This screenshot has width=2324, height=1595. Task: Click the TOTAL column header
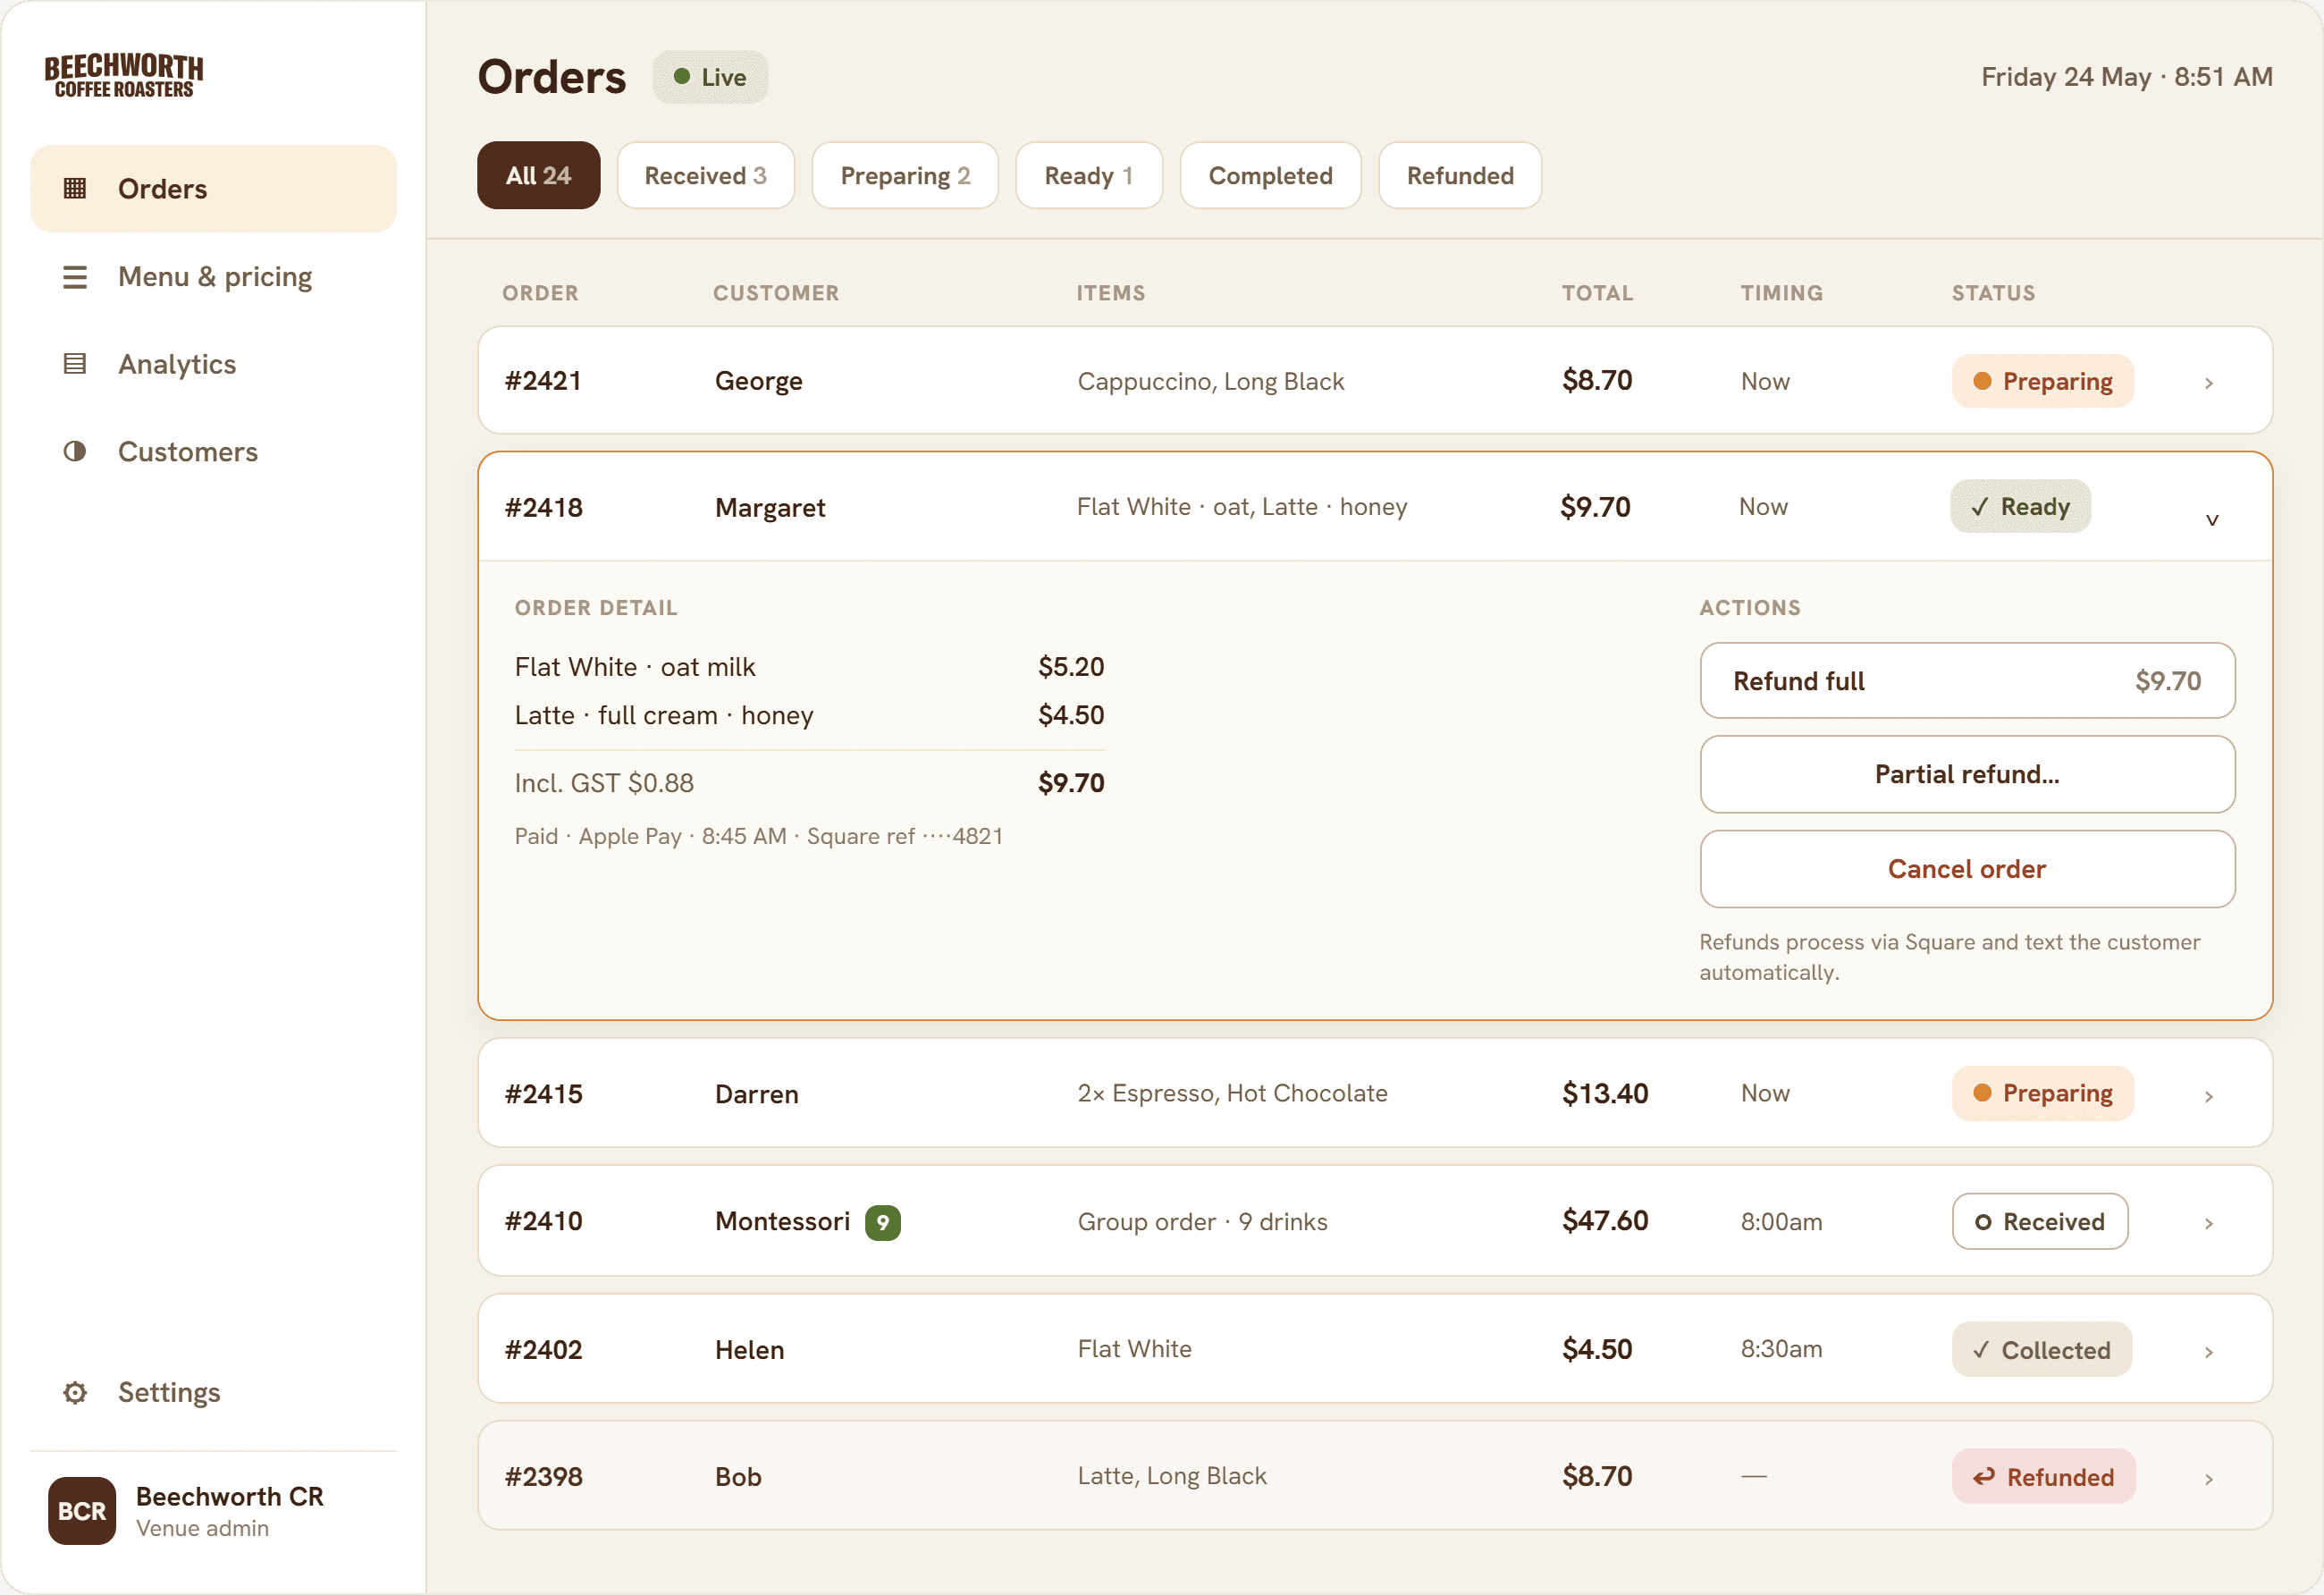pos(1596,293)
